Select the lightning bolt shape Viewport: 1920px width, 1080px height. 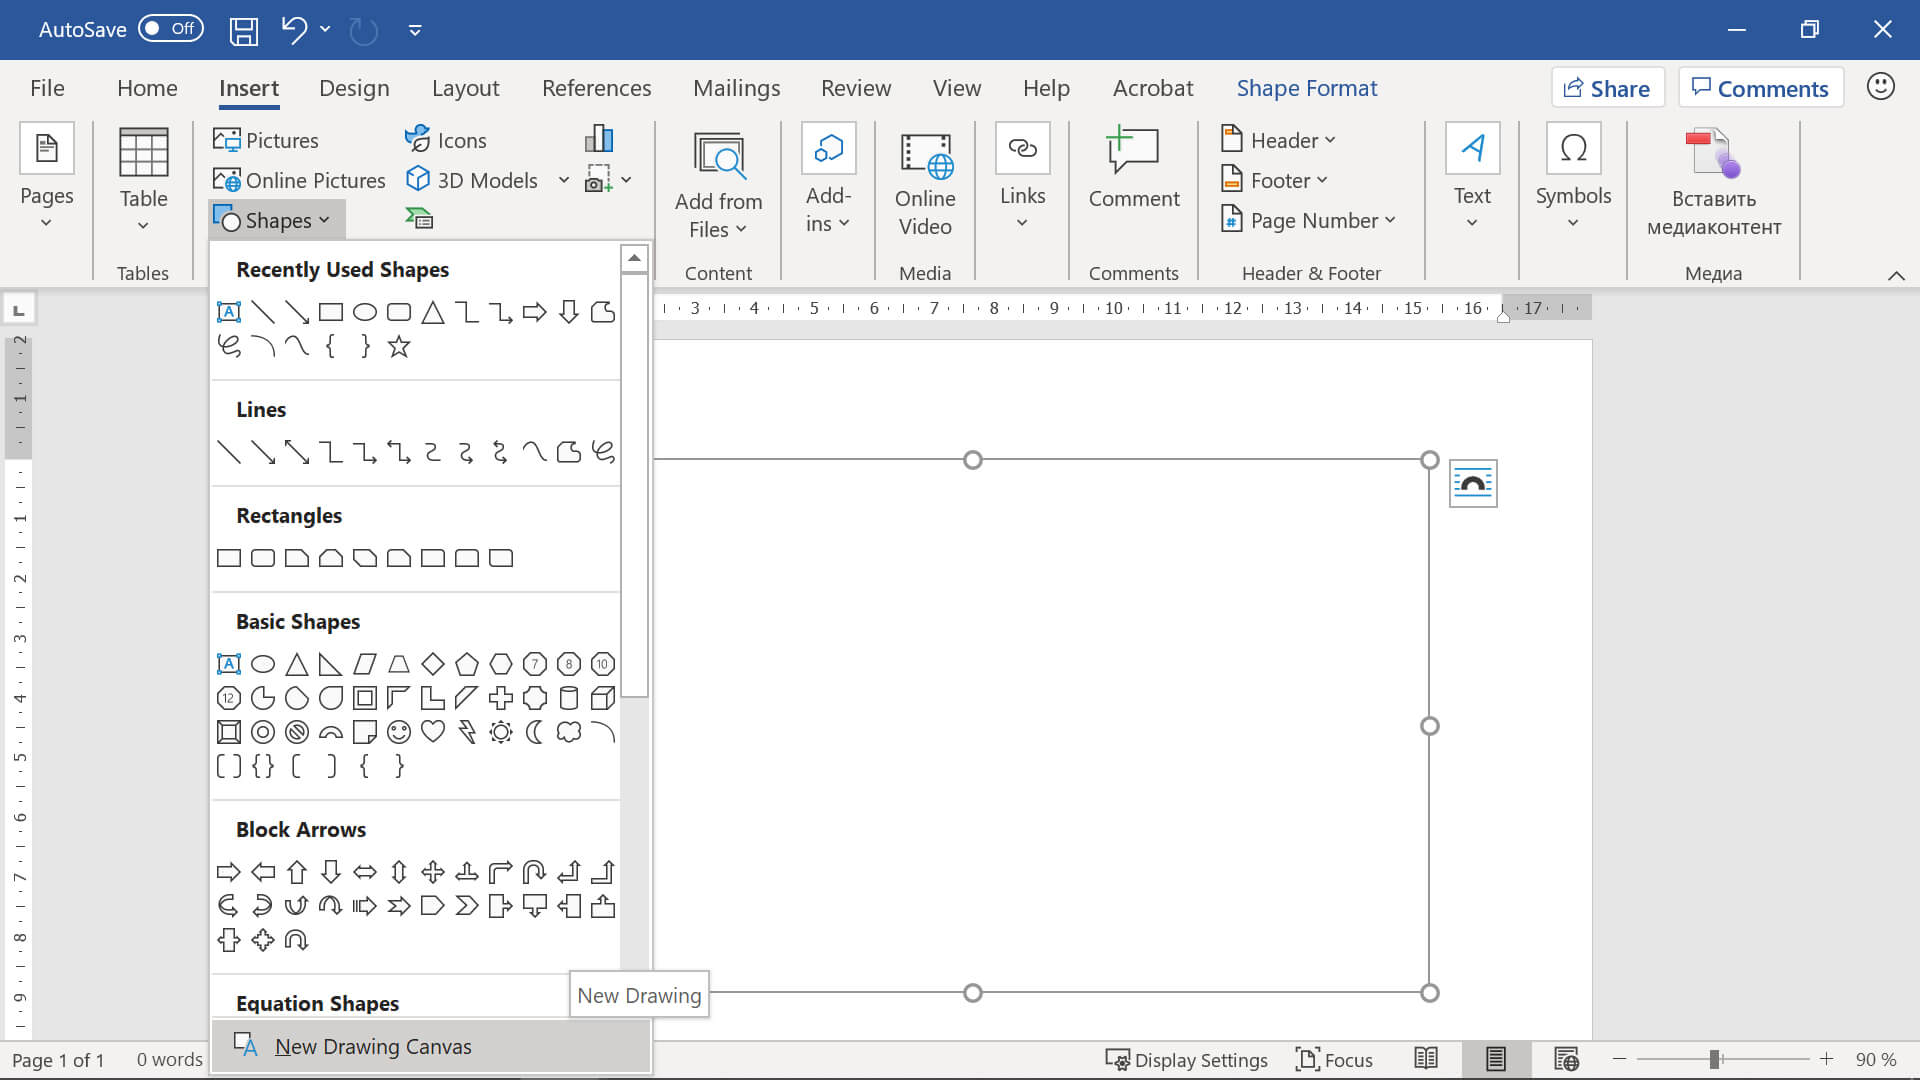[x=467, y=732]
